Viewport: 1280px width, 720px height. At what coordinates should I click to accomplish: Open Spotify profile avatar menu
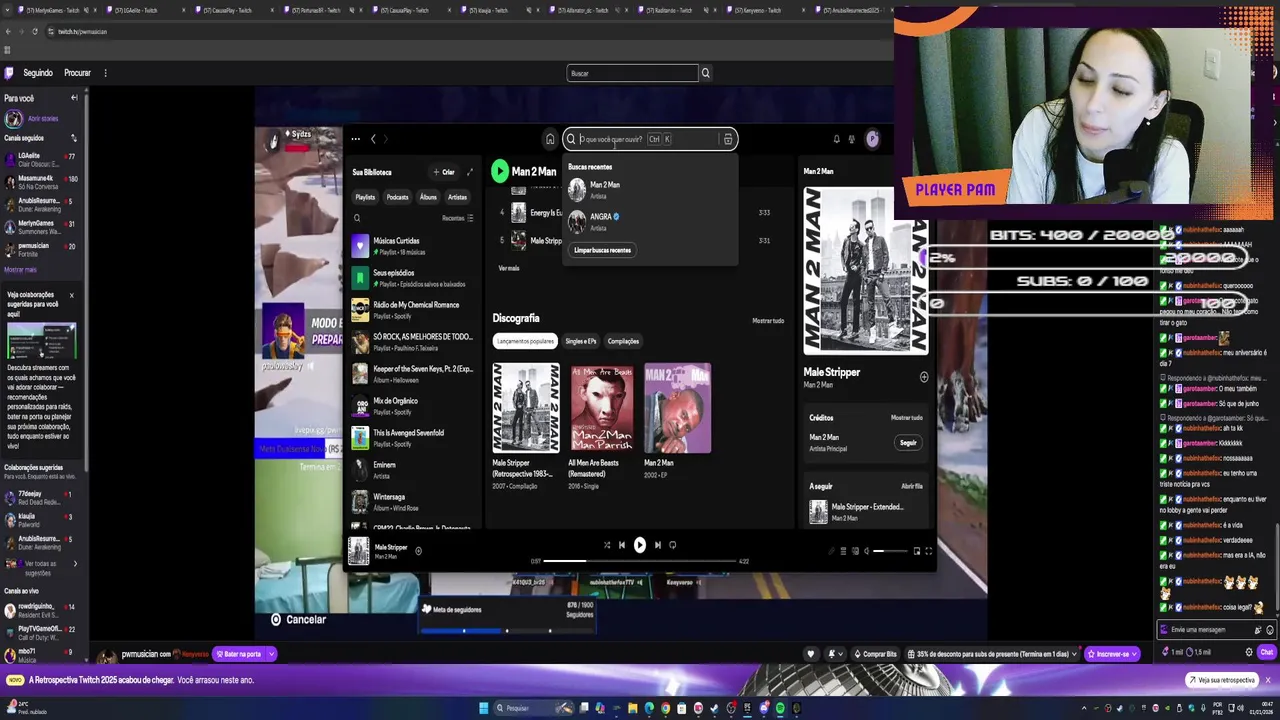tap(872, 139)
